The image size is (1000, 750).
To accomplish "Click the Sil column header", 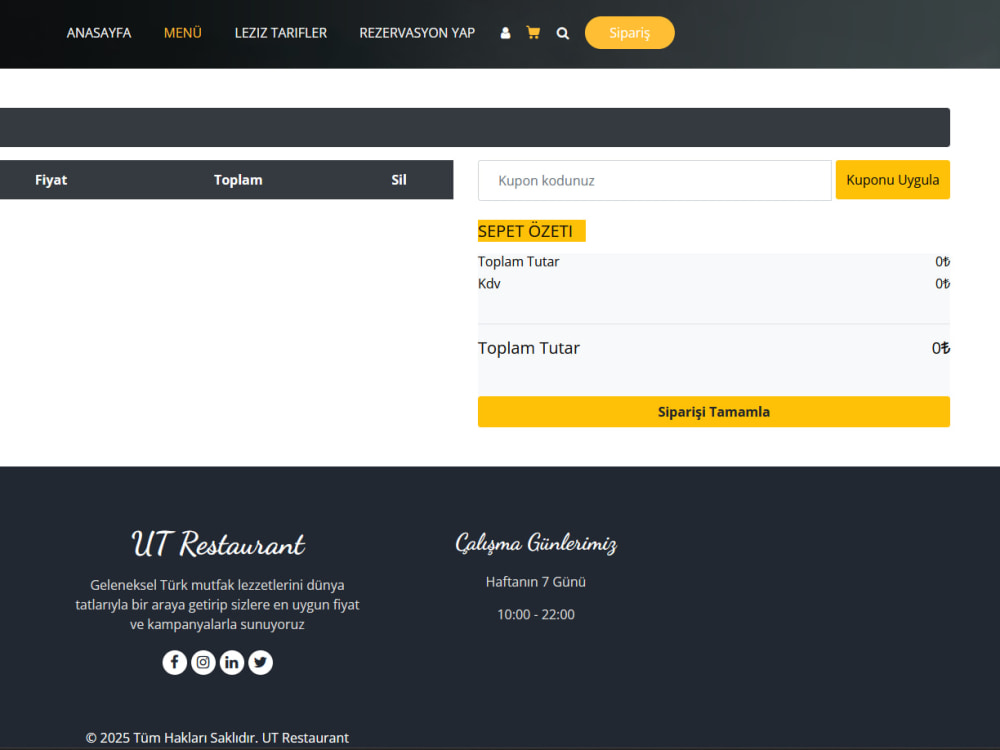I will 399,180.
